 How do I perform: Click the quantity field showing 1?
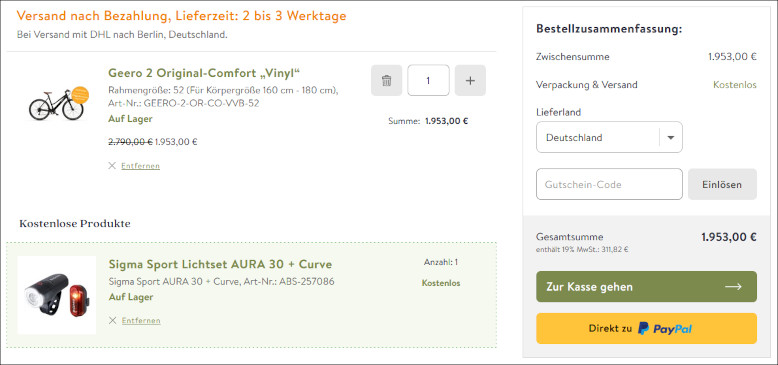[428, 80]
